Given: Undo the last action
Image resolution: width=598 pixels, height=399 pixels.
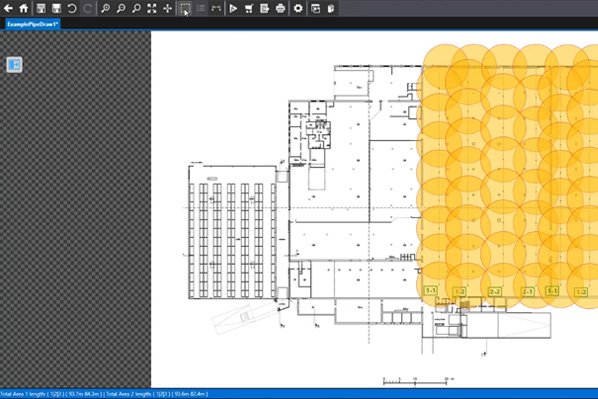Looking at the screenshot, I should point(72,8).
